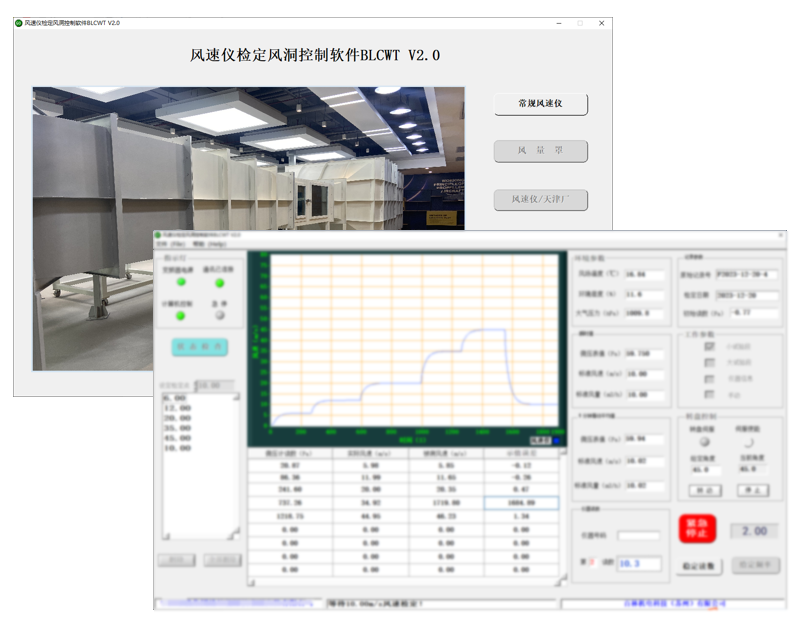Toggle the fourth working parameter checkbox
The width and height of the screenshot is (802, 625).
(710, 395)
